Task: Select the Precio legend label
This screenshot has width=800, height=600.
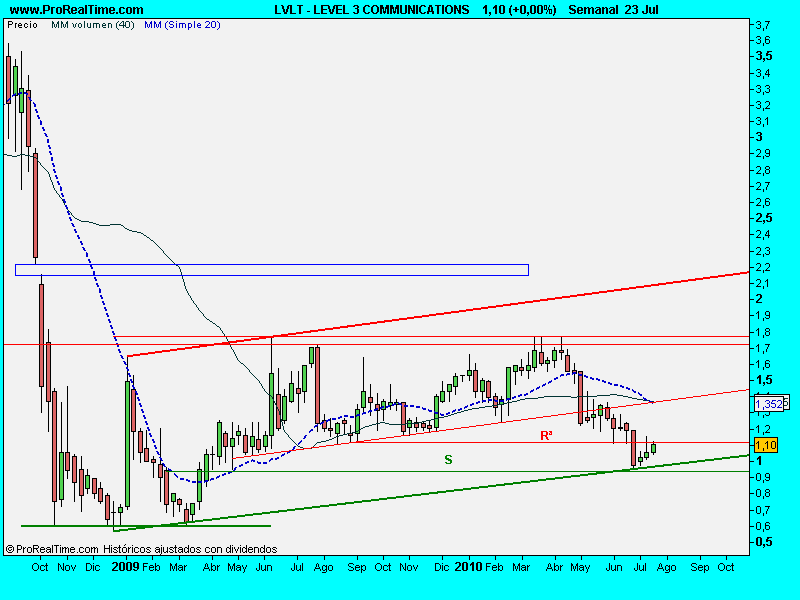Action: (22, 24)
